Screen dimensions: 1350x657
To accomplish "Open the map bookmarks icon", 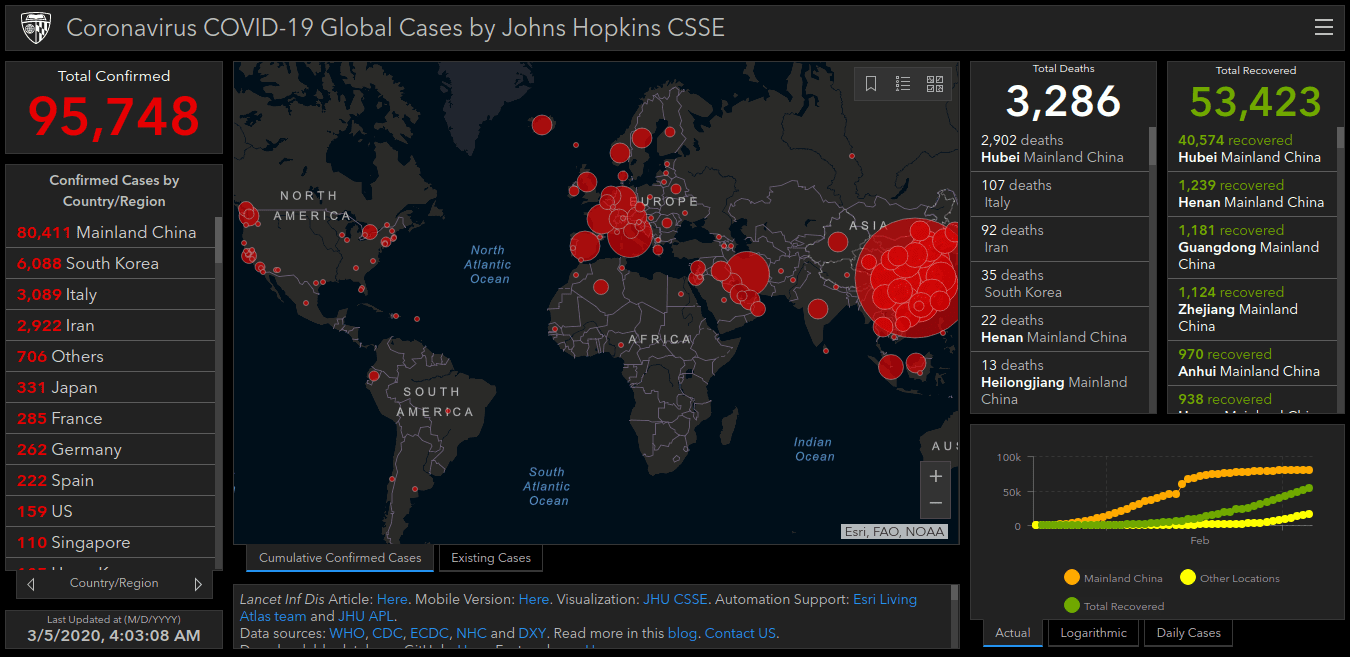I will (x=871, y=84).
